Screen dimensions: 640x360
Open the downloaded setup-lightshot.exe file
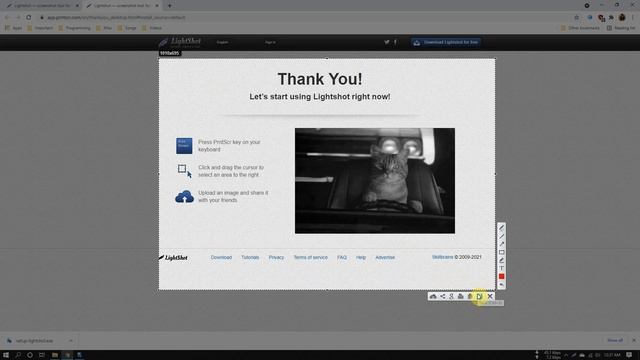(34, 341)
